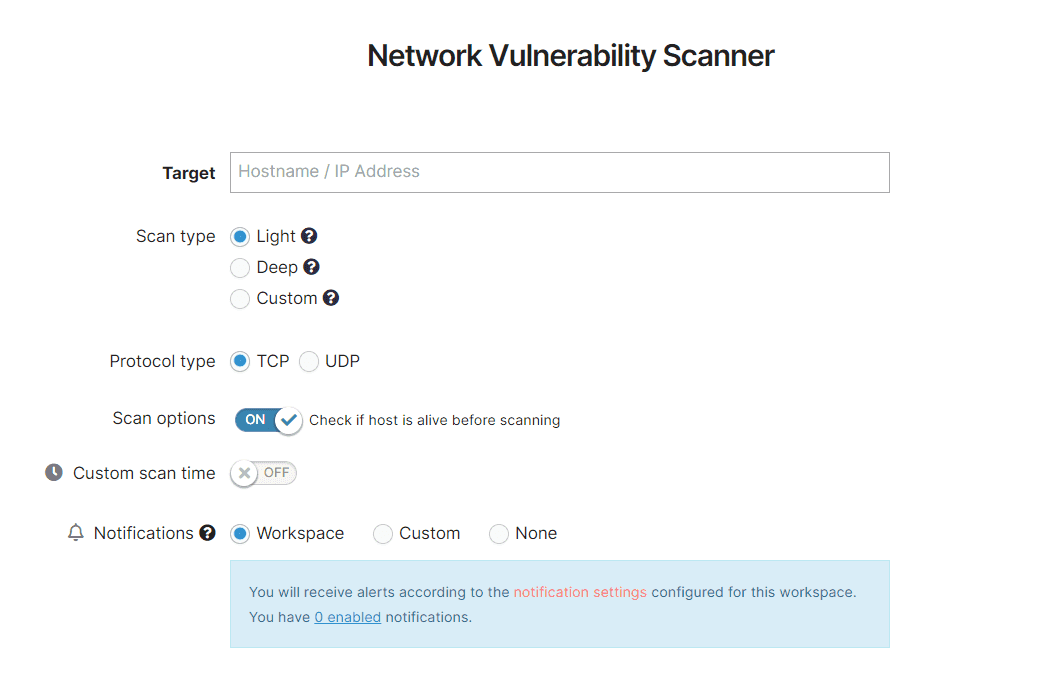Click the X icon on the OFF switch
The width and height of the screenshot is (1062, 691).
[x=243, y=472]
